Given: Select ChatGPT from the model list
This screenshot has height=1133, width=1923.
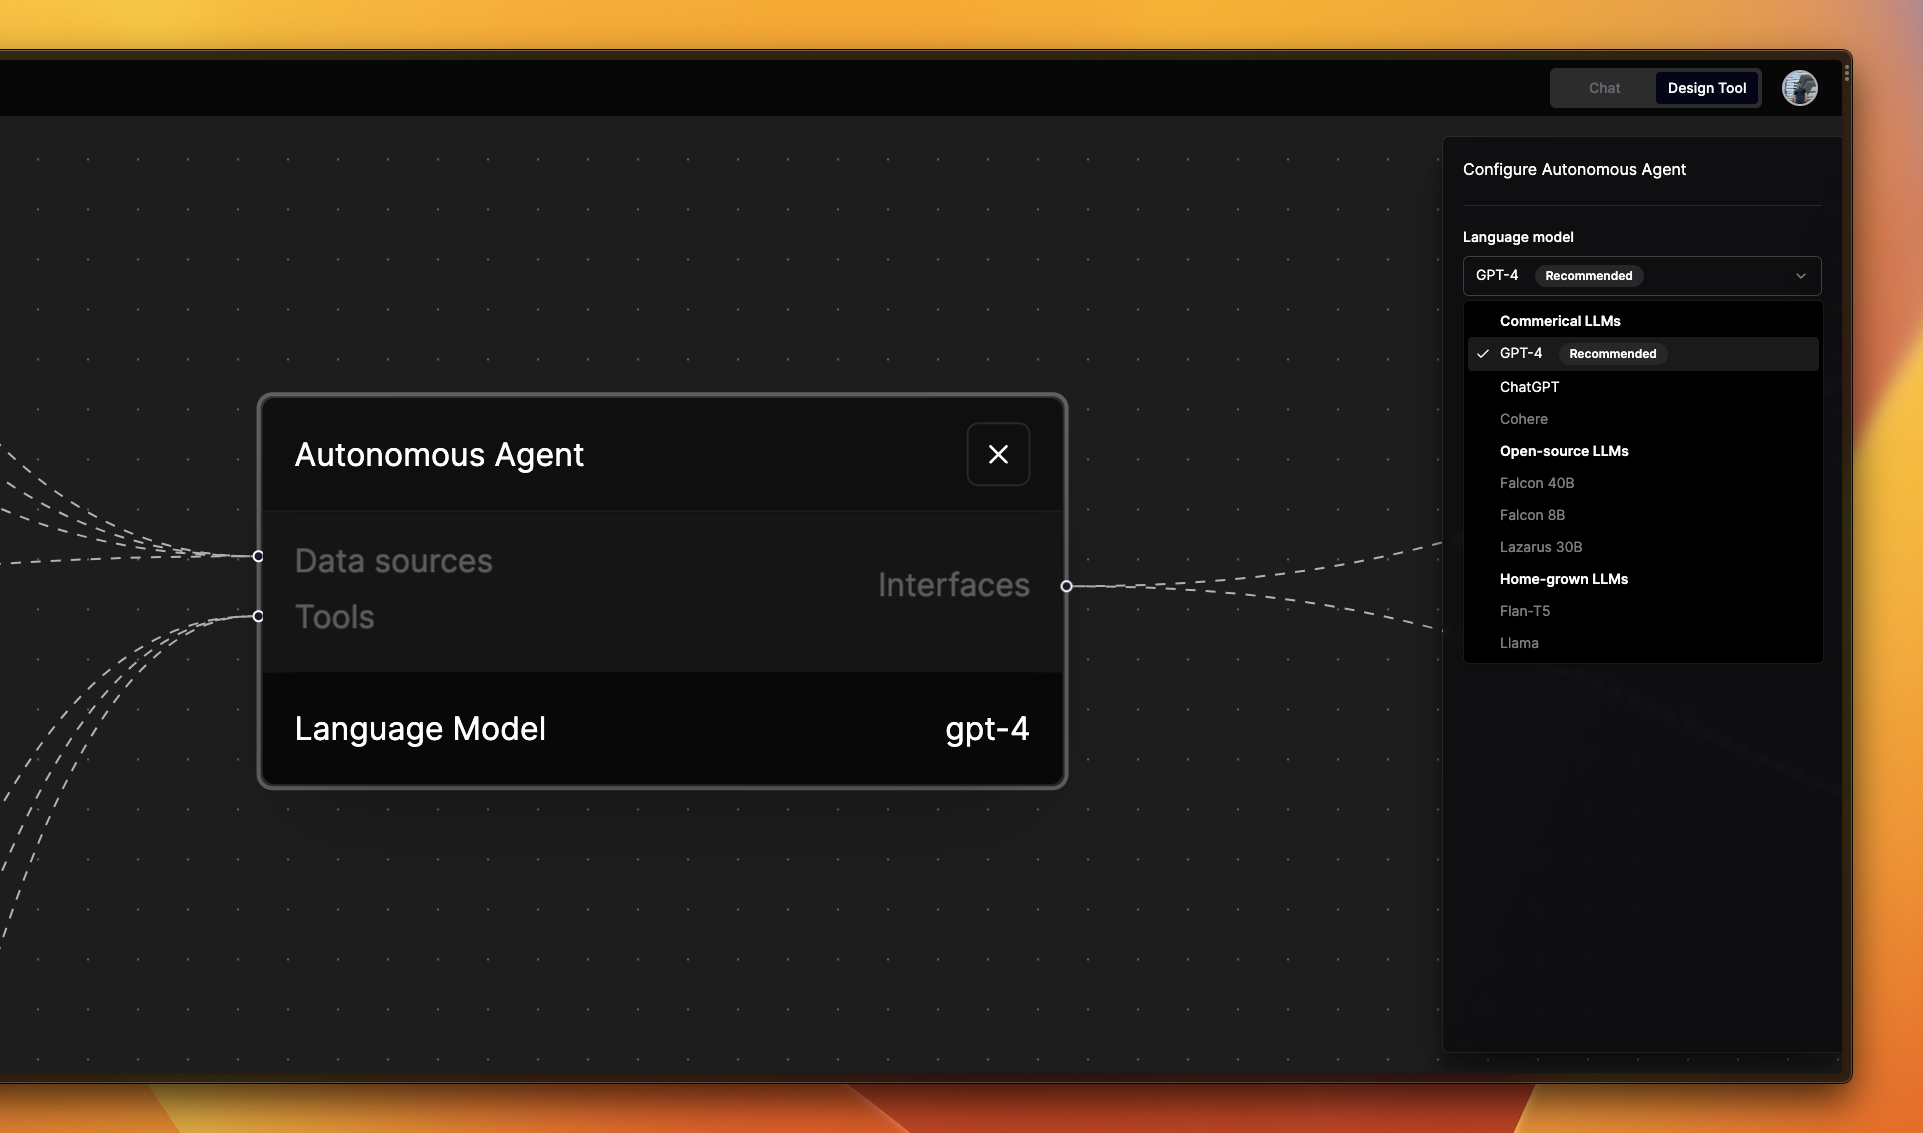Looking at the screenshot, I should [1529, 387].
